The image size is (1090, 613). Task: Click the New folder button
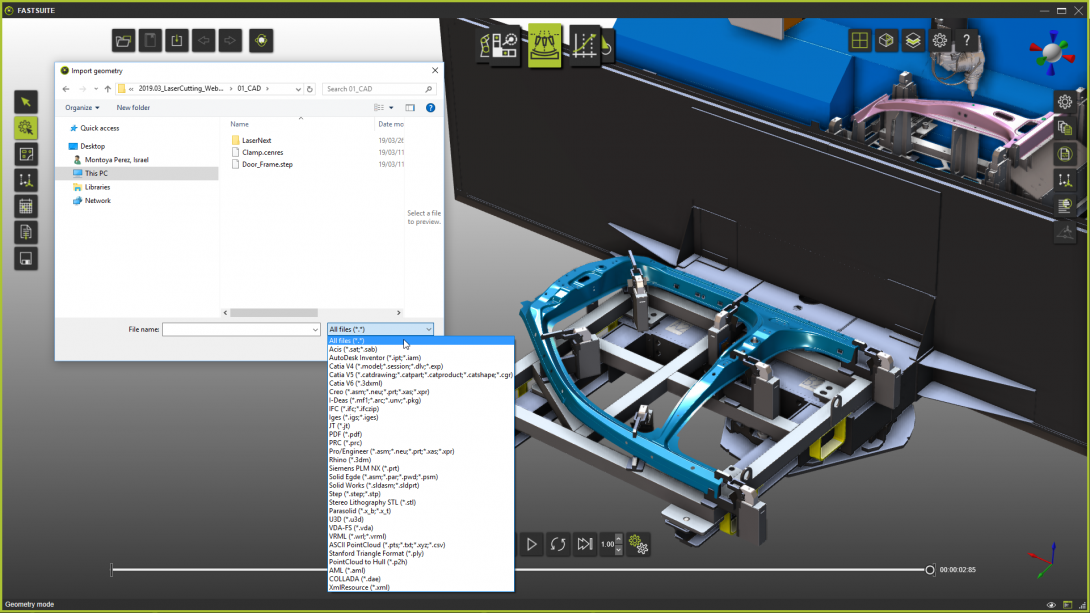133,107
